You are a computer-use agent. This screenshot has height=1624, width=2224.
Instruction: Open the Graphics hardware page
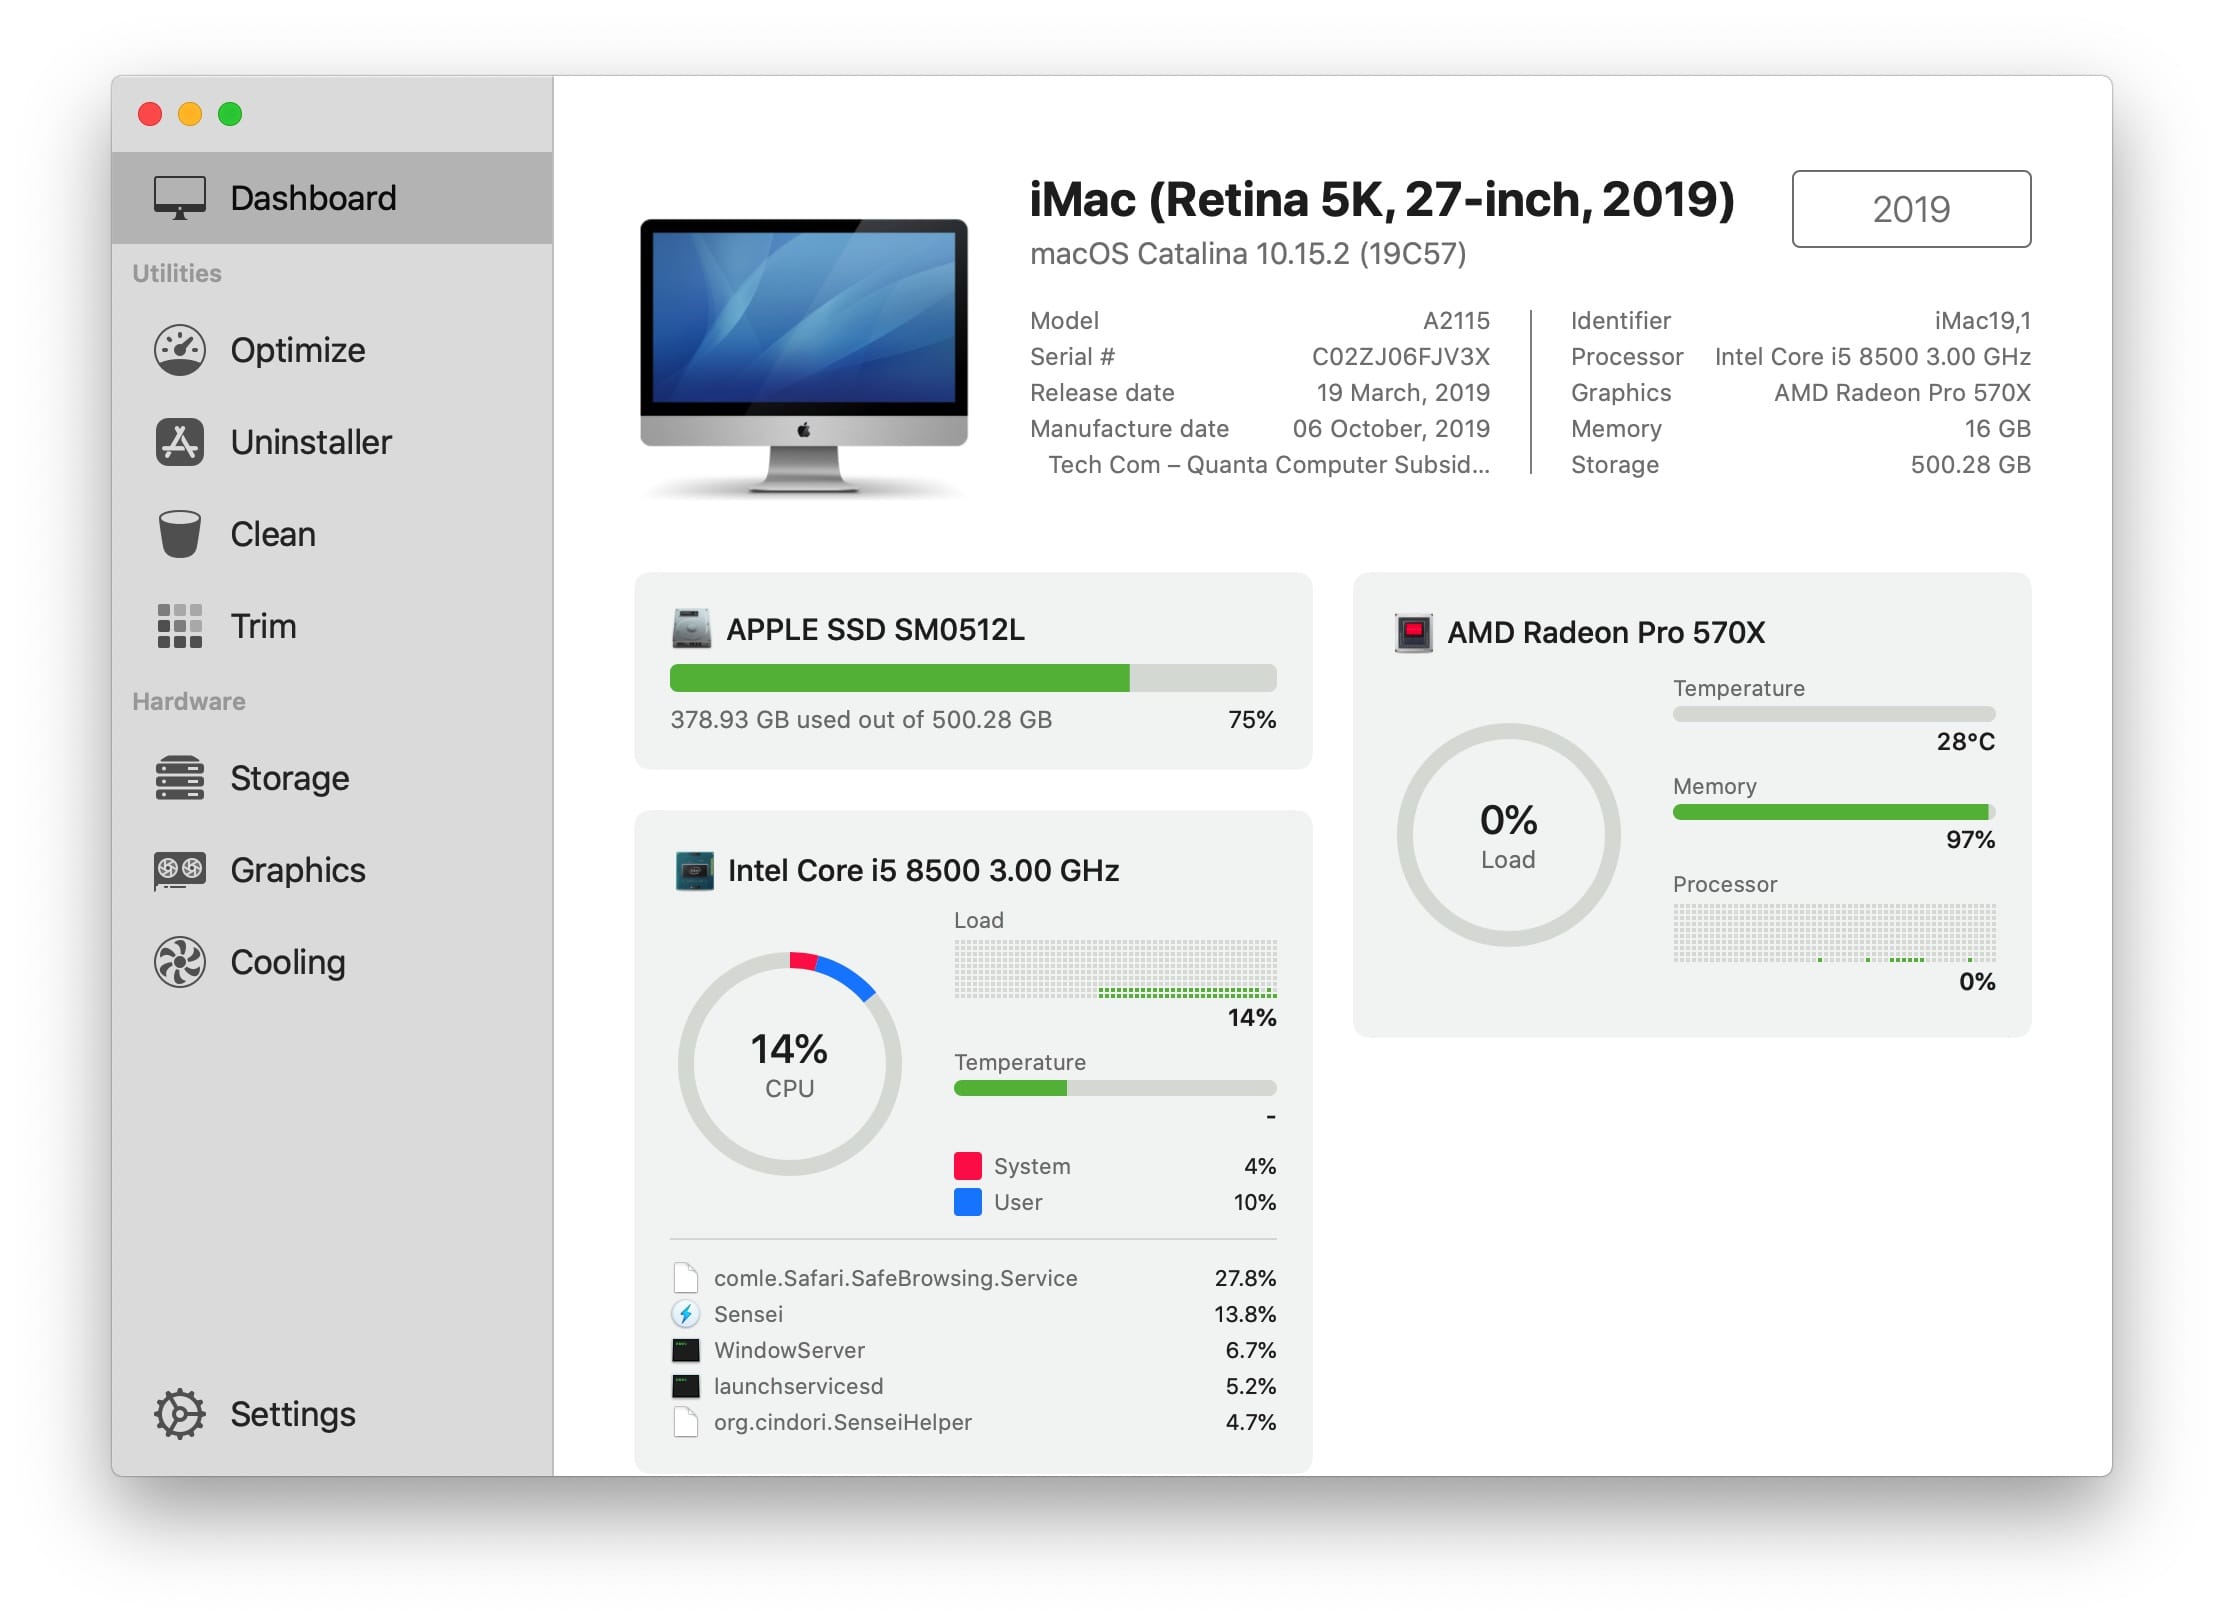(332, 870)
